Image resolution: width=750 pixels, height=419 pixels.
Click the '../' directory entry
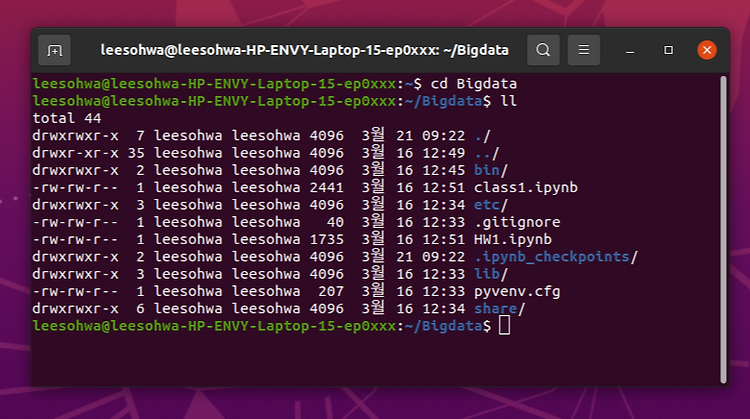click(x=487, y=153)
